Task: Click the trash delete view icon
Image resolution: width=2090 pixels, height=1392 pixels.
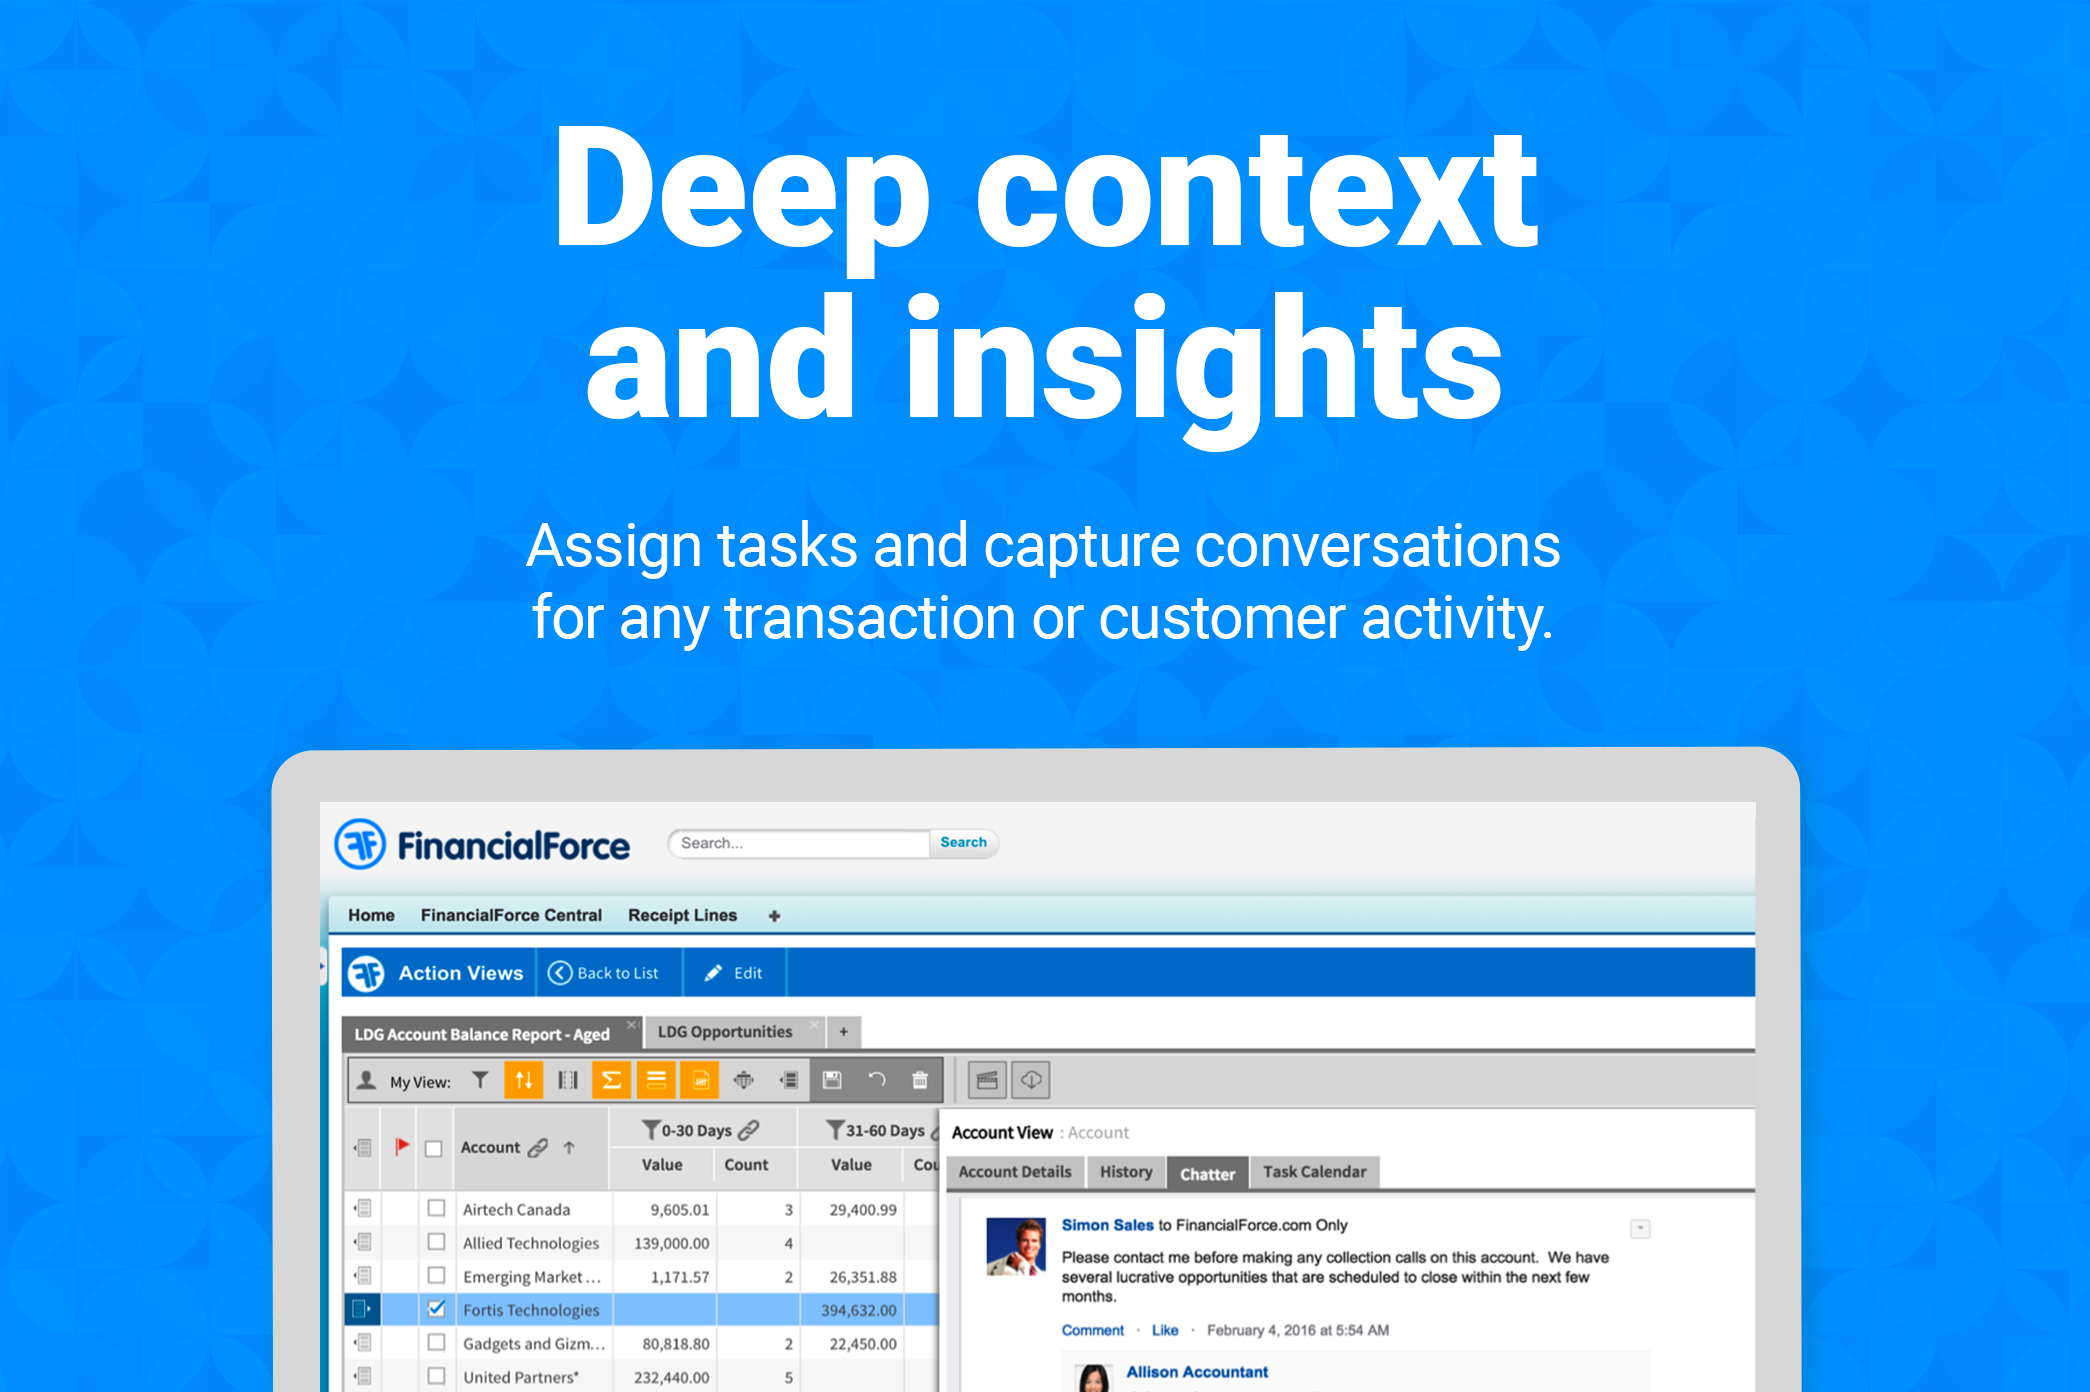Action: click(920, 1080)
